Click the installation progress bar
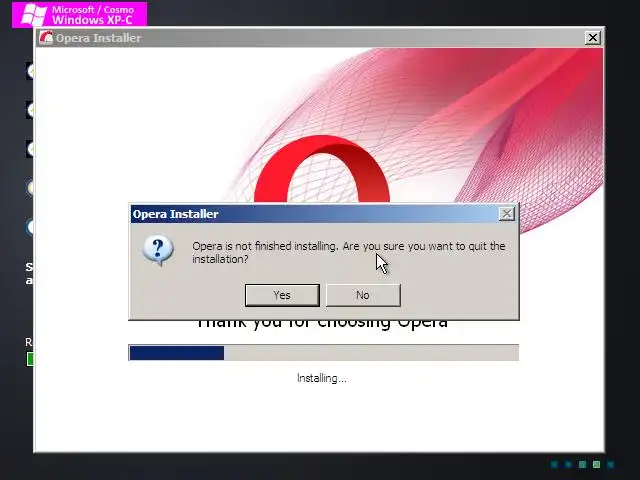640x480 pixels. 324,353
